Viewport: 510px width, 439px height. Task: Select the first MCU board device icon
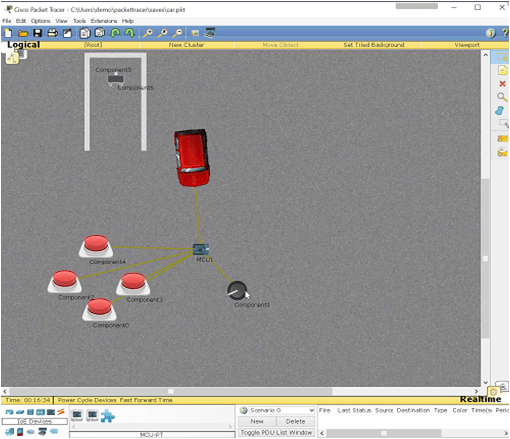click(77, 415)
